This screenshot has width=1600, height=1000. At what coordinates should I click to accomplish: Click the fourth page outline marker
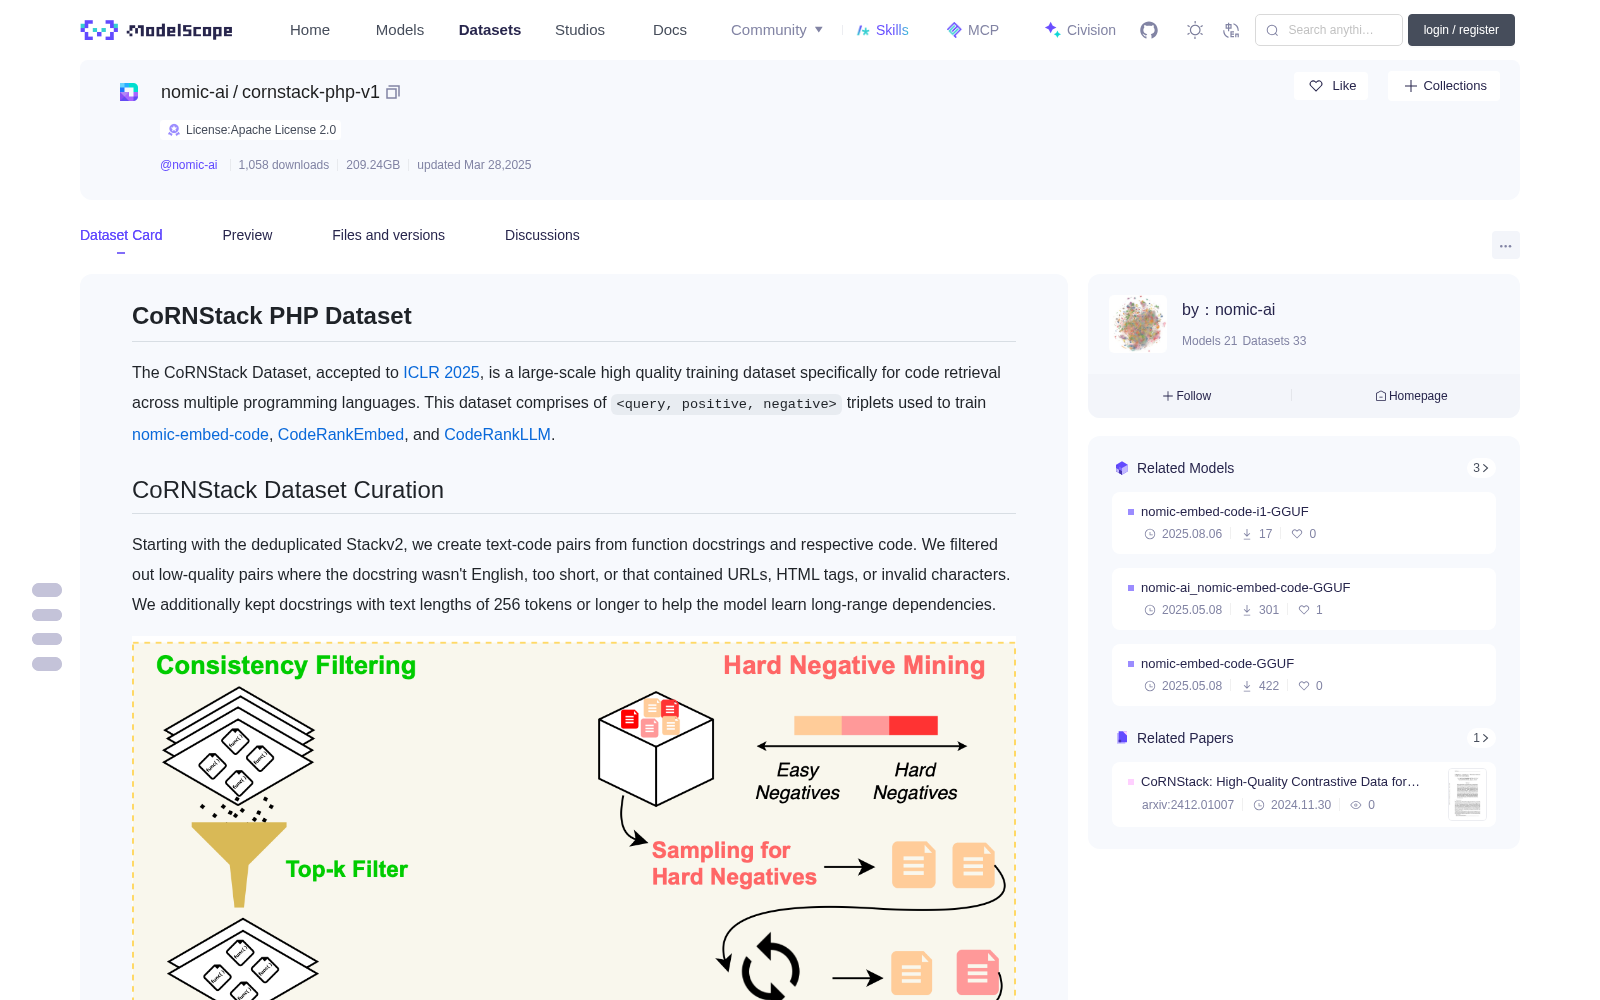click(47, 664)
